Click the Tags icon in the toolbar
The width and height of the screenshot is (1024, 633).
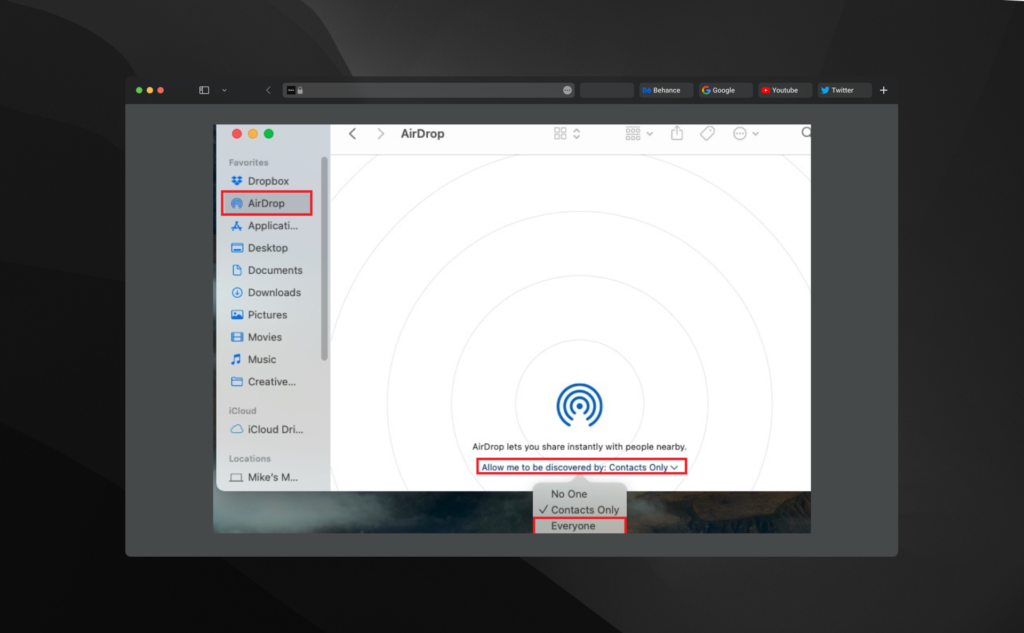point(707,133)
